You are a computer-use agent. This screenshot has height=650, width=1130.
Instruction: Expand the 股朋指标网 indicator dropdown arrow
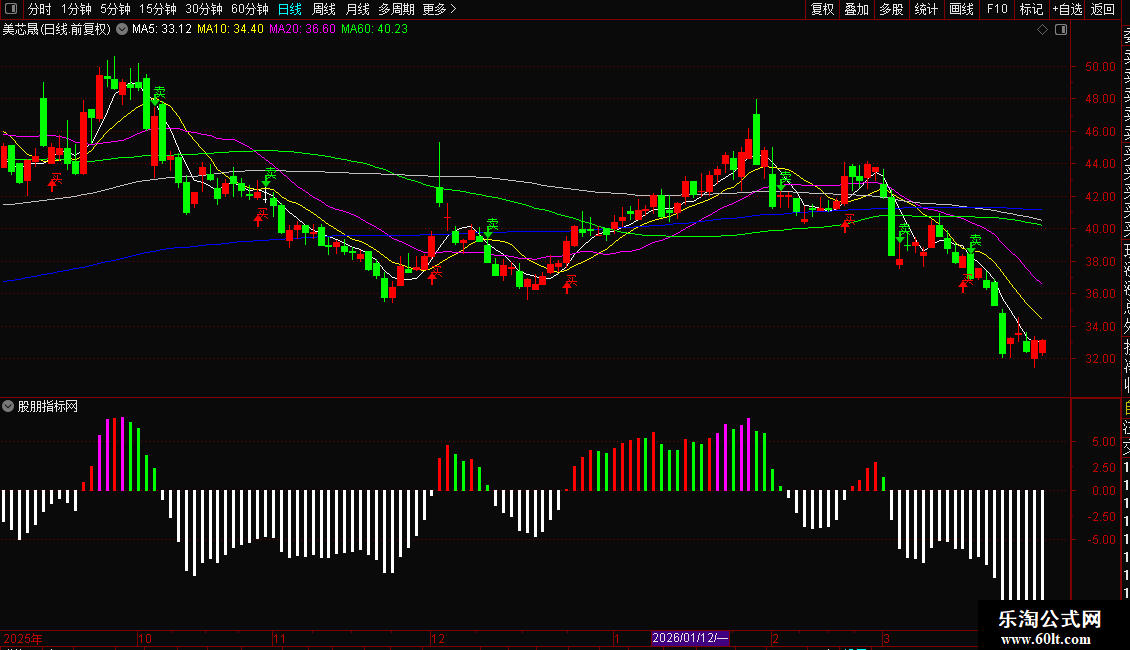click(x=8, y=406)
